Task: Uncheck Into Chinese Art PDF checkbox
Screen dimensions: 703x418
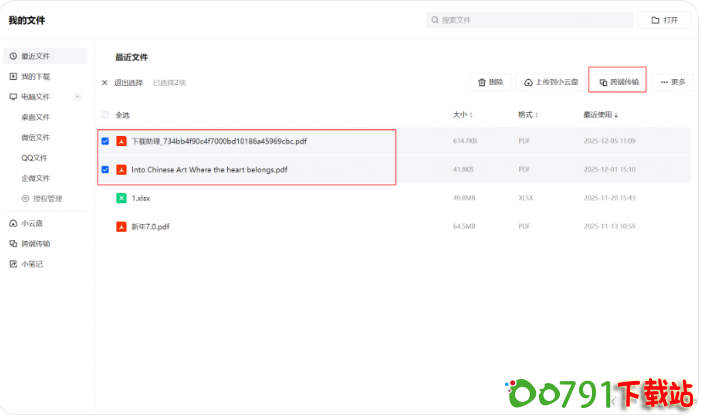Action: [105, 169]
